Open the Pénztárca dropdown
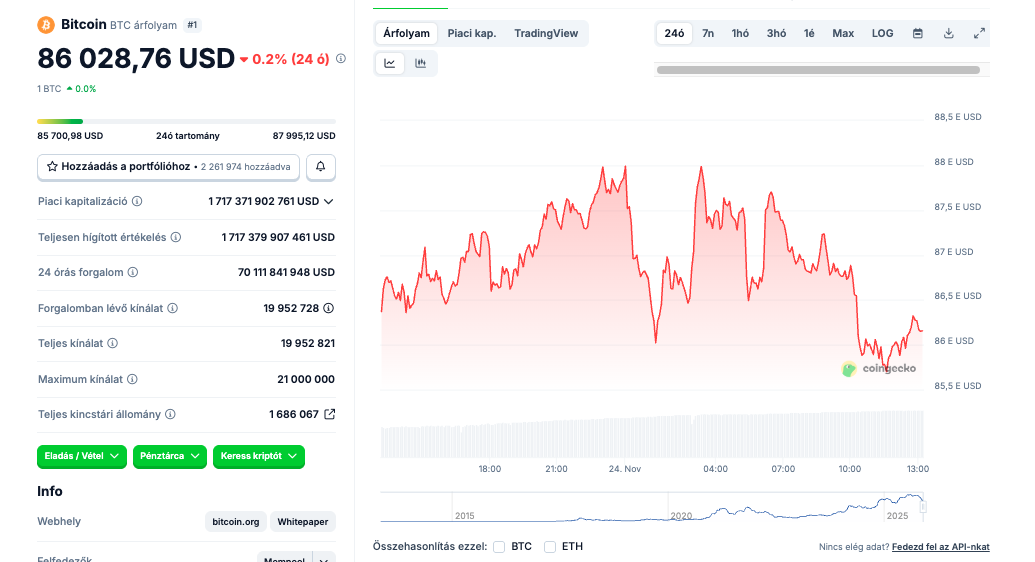Image resolution: width=1035 pixels, height=562 pixels. click(170, 456)
